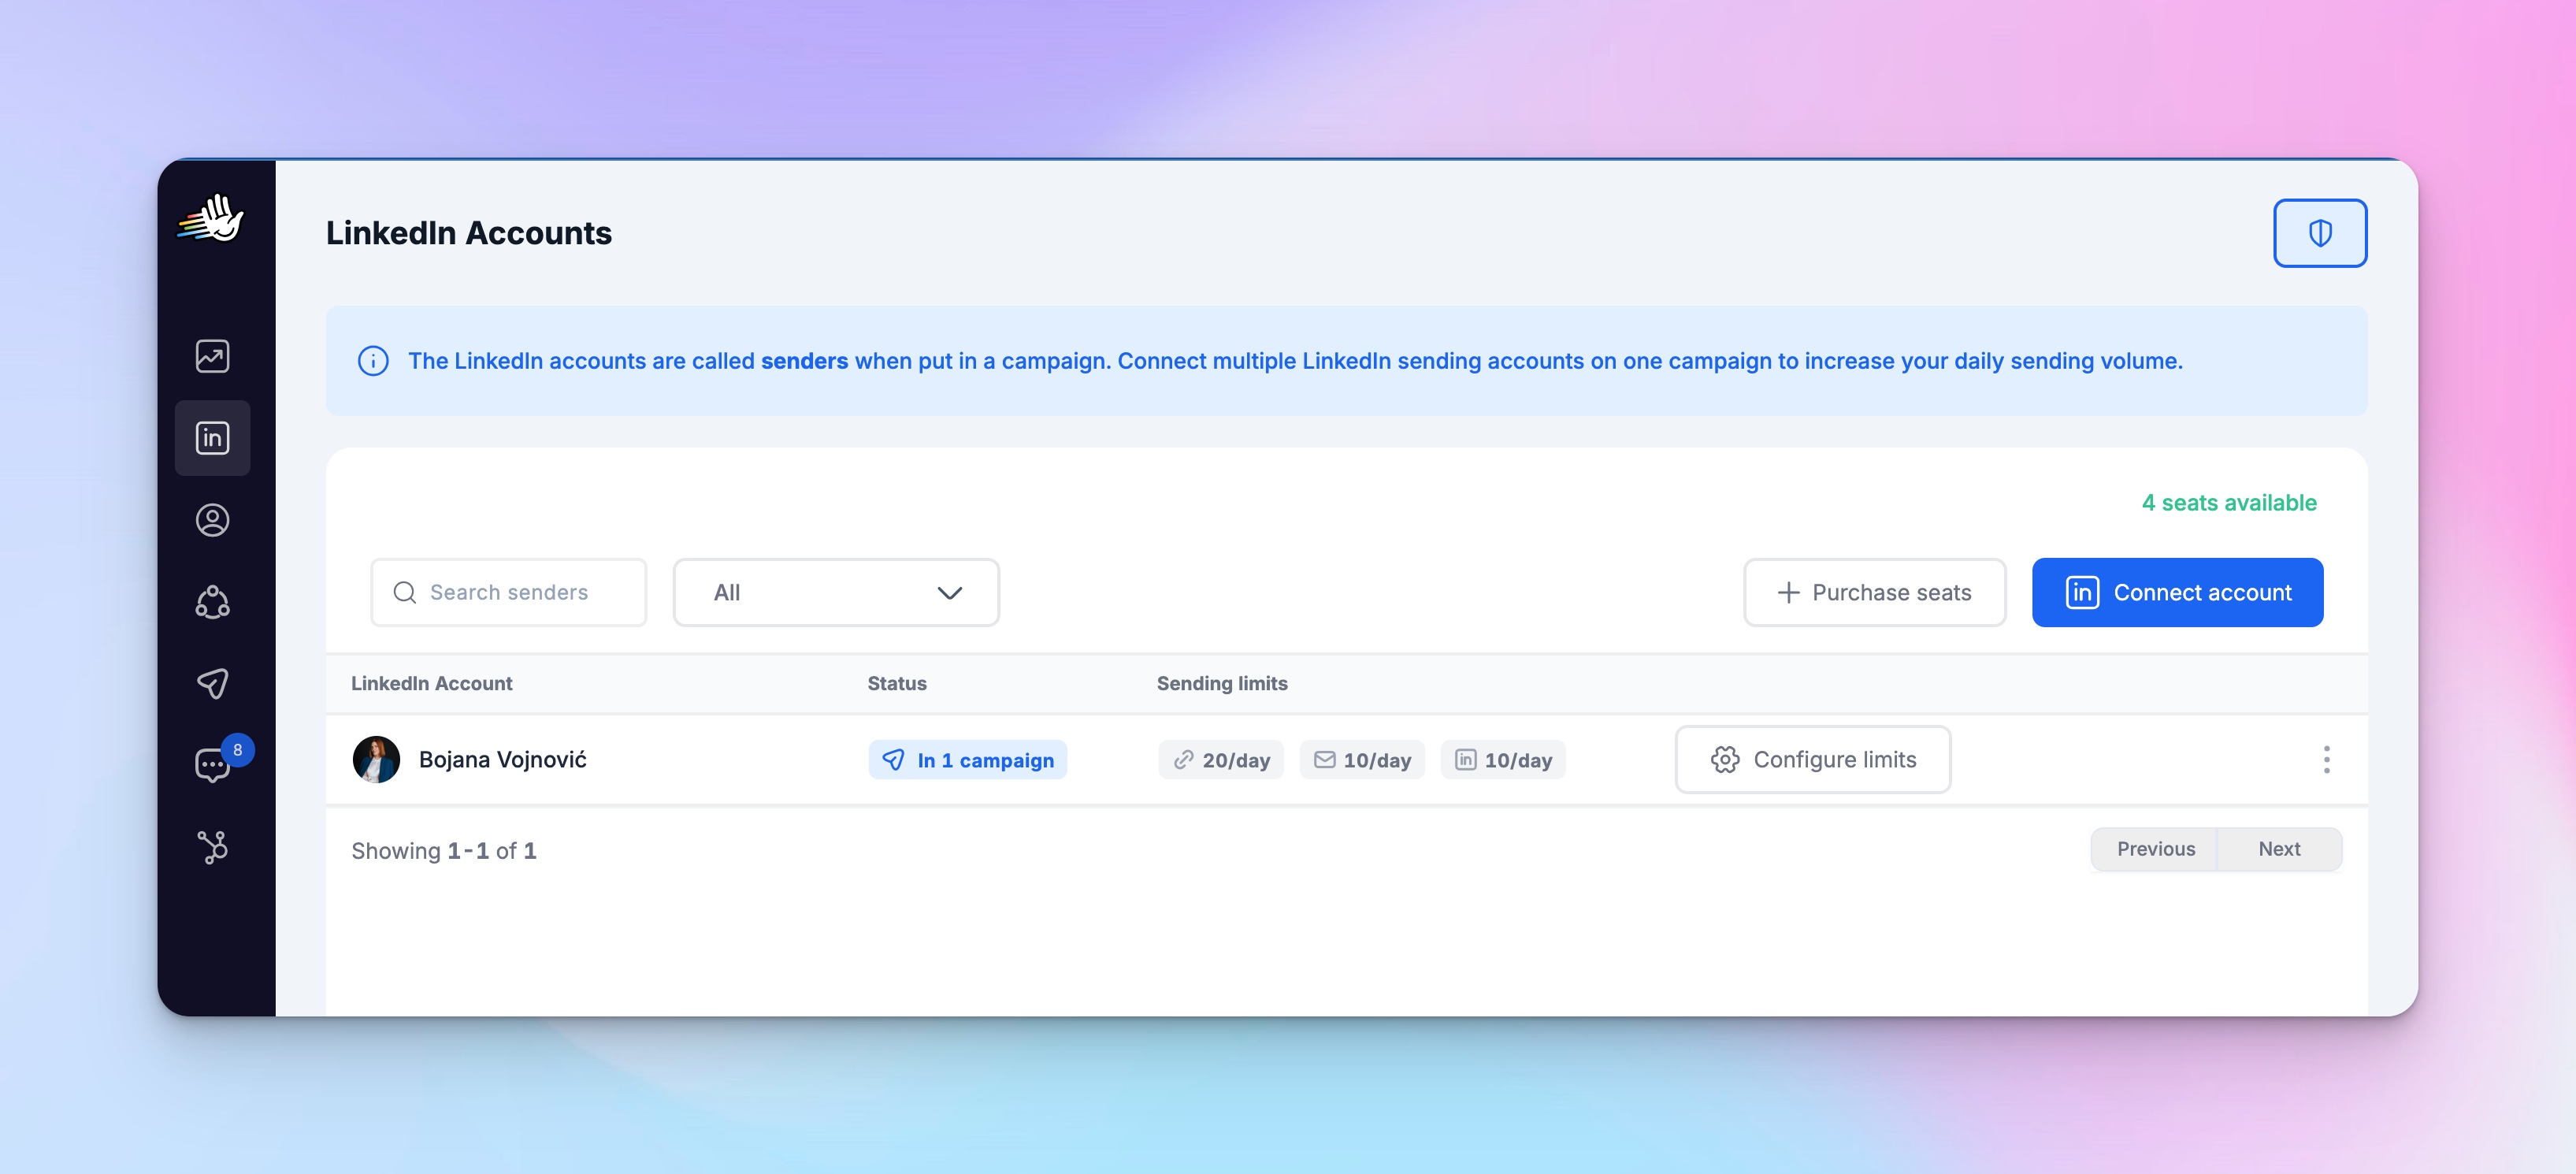Click the Sending limits column header
The width and height of the screenshot is (2576, 1174).
pyautogui.click(x=1222, y=683)
